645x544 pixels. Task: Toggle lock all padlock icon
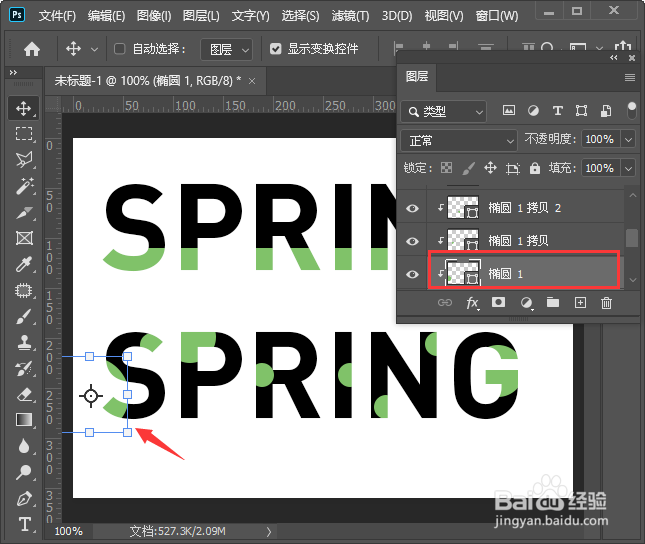535,168
